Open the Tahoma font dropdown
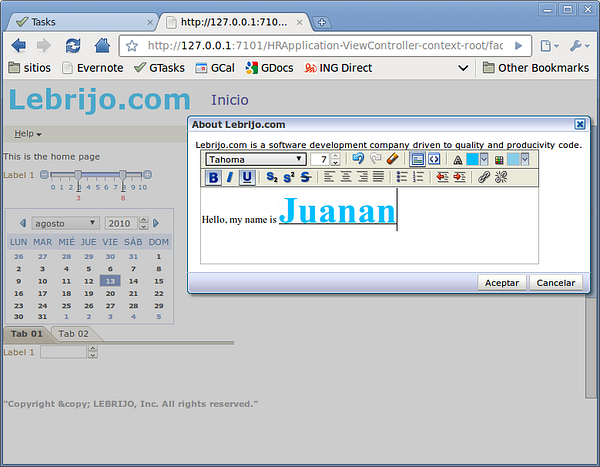The height and width of the screenshot is (467, 600). click(256, 159)
